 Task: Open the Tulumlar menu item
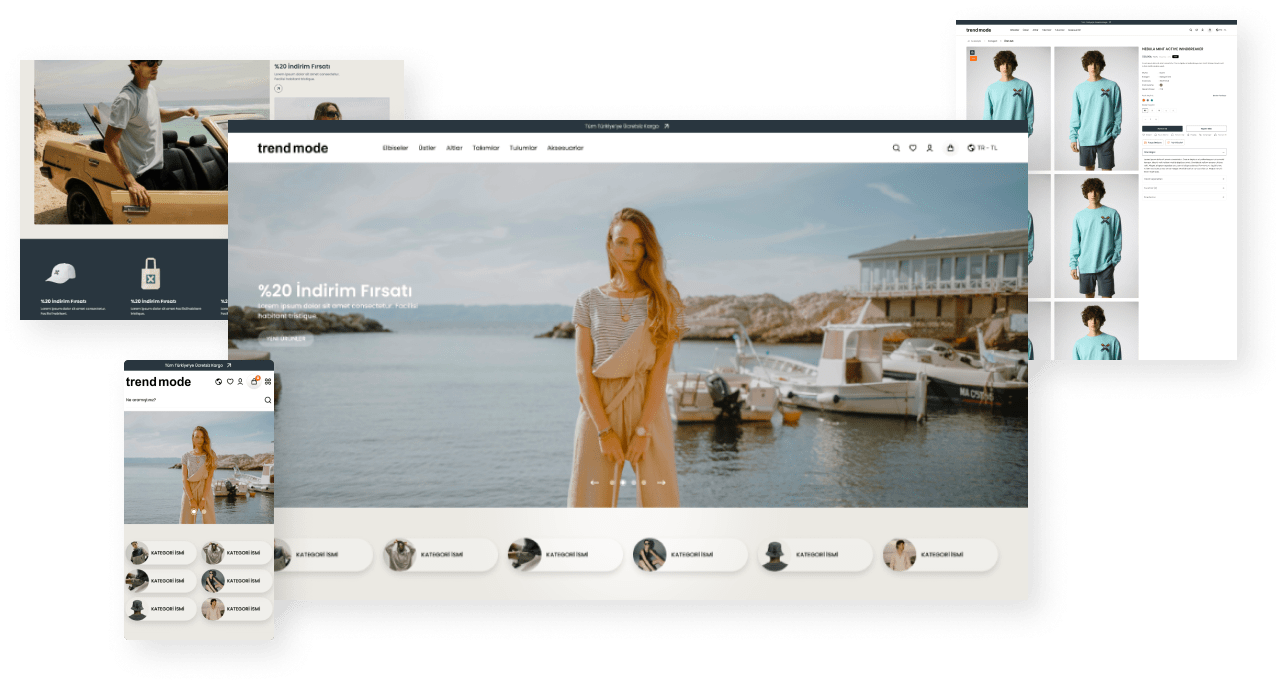point(523,148)
